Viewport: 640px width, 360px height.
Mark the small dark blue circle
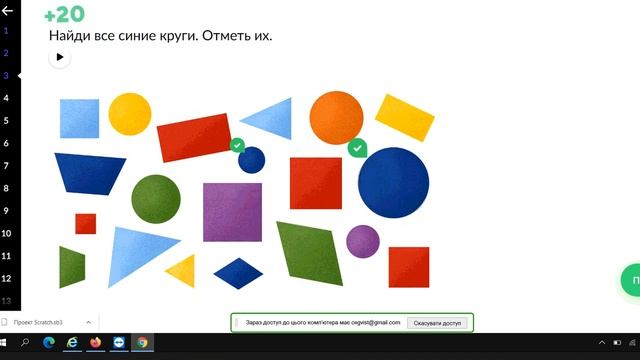pos(251,160)
